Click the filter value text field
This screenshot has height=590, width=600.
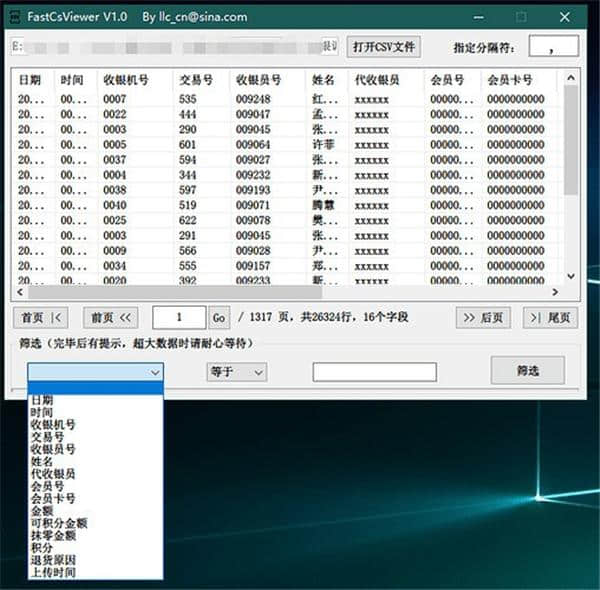(374, 372)
